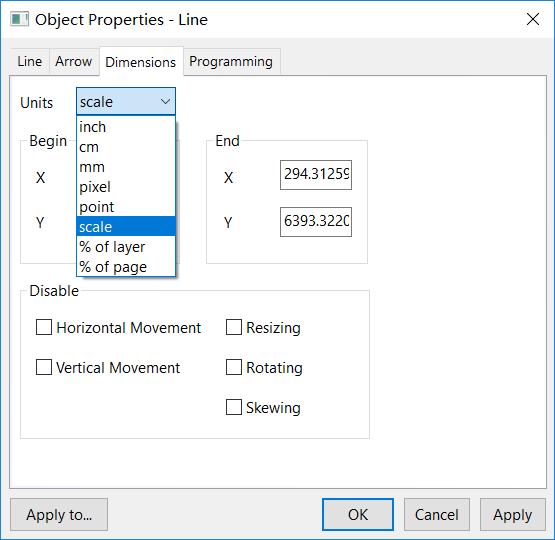Click the Apply to... button

pyautogui.click(x=59, y=515)
